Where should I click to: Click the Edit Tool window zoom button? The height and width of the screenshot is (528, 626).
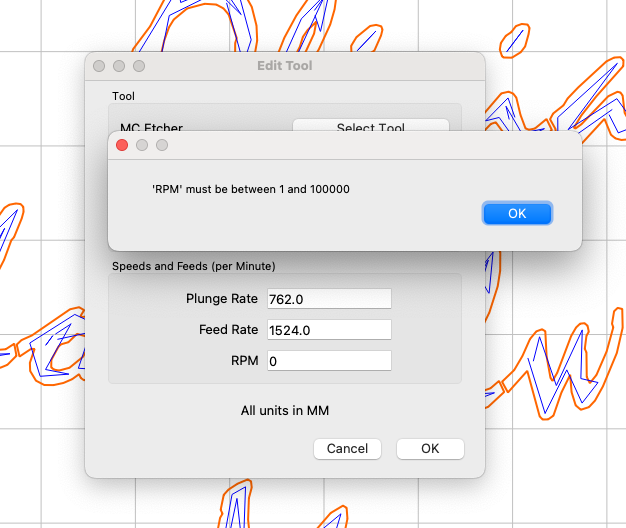coord(139,66)
